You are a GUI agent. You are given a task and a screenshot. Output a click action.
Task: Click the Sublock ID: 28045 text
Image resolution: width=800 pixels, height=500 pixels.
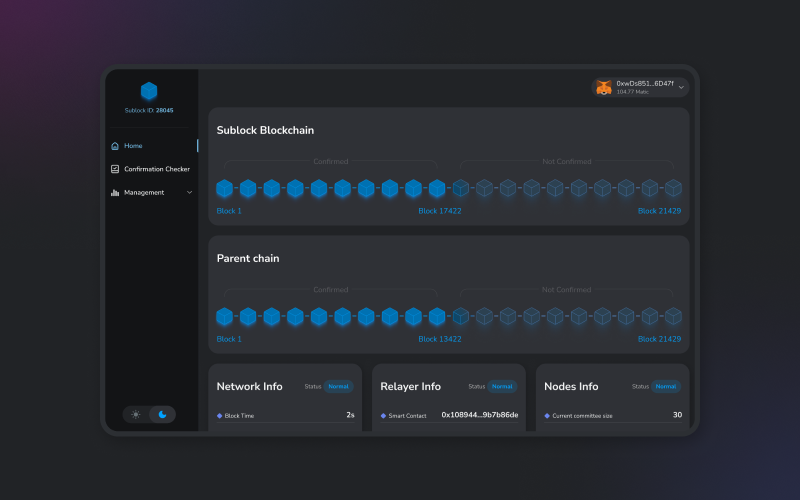(x=149, y=110)
